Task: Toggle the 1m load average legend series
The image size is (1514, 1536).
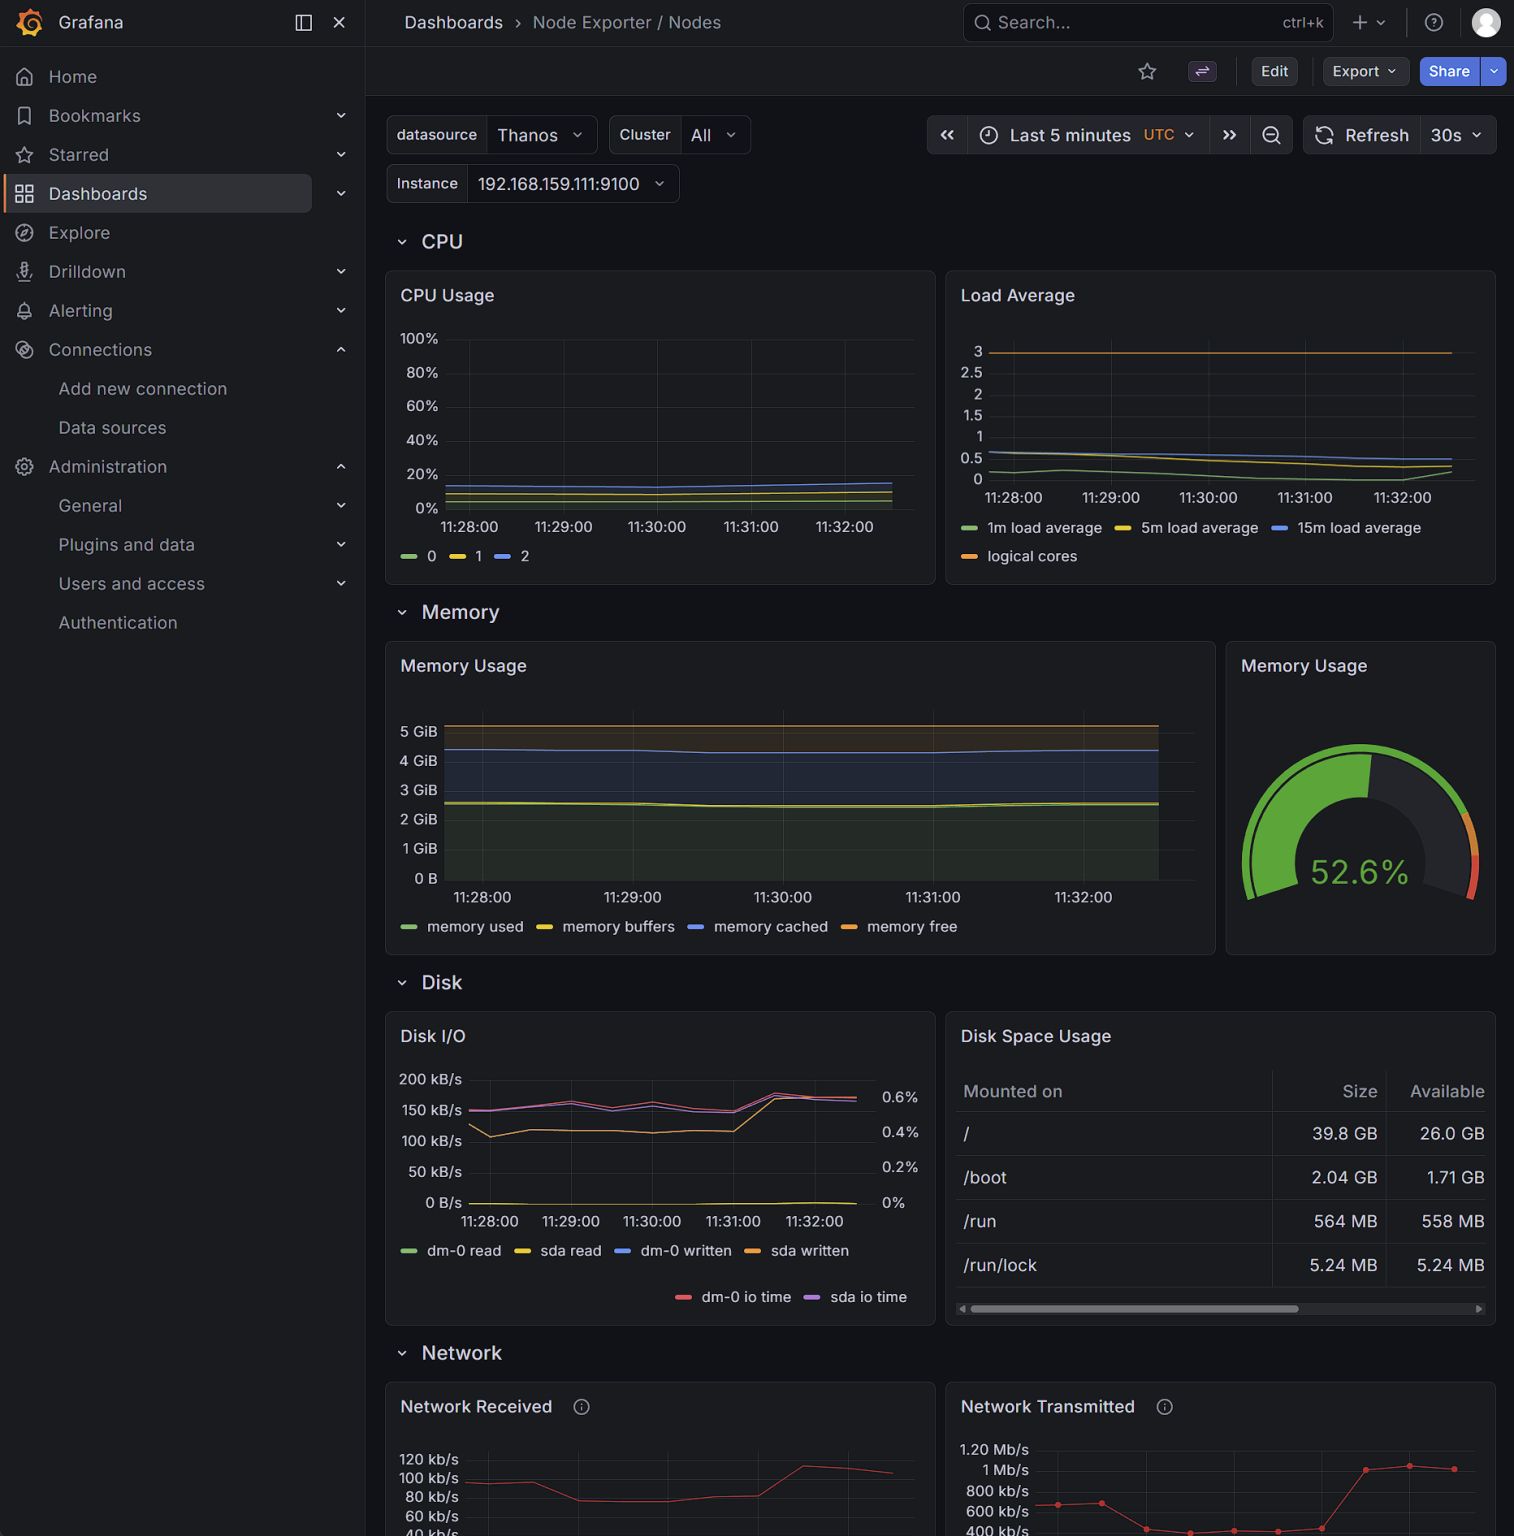Action: pyautogui.click(x=1043, y=528)
